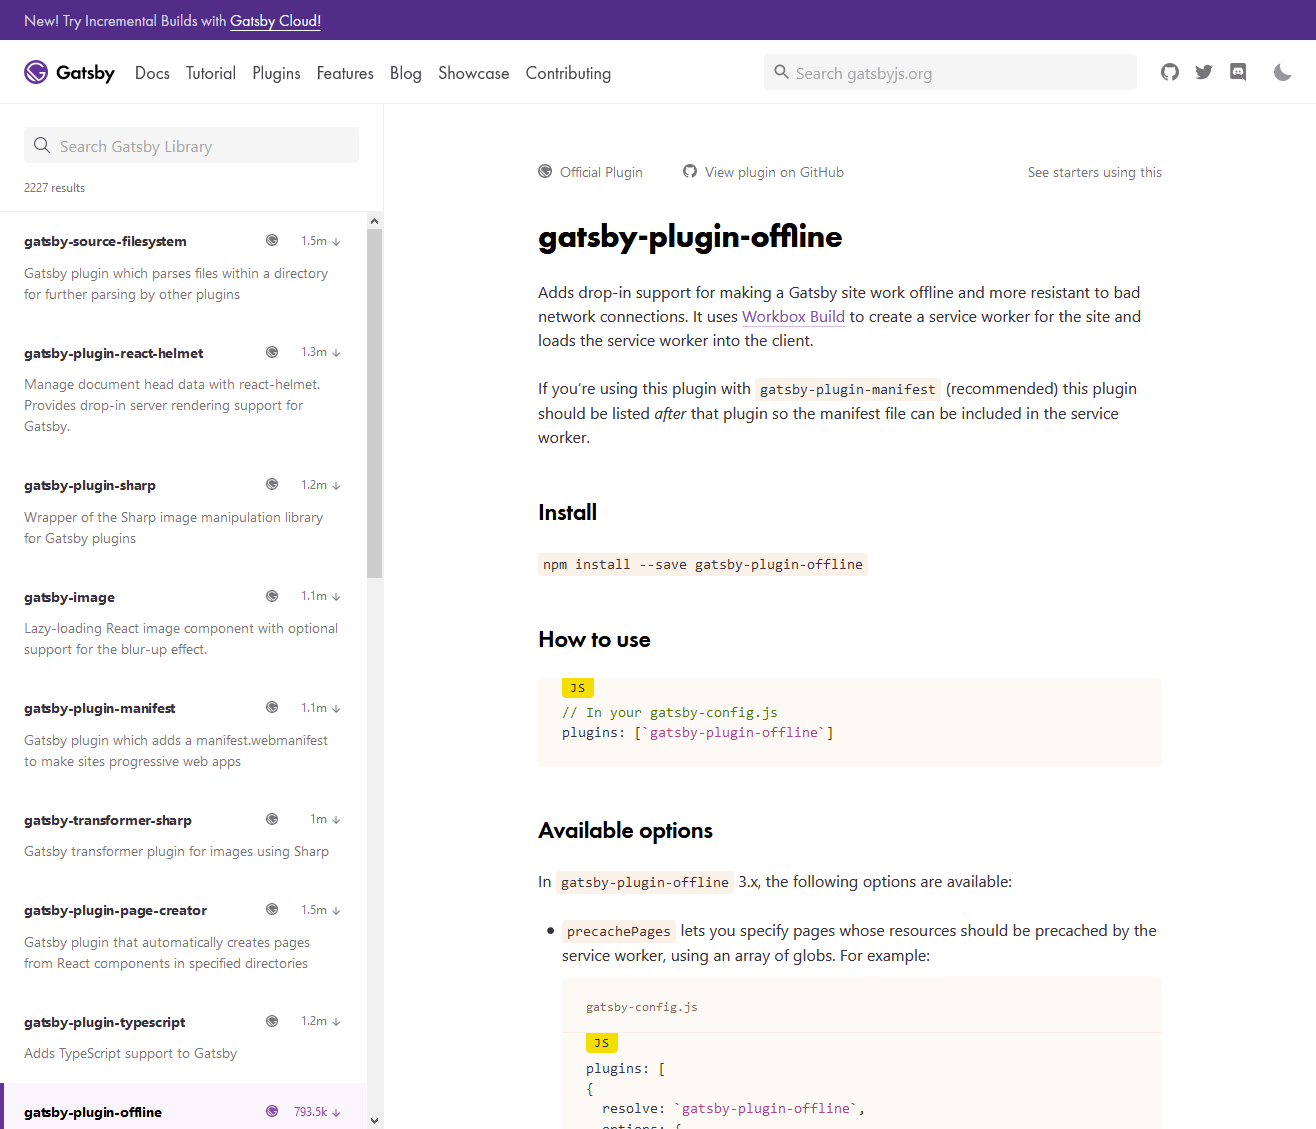
Task: Open Features nav item
Action: (x=345, y=73)
